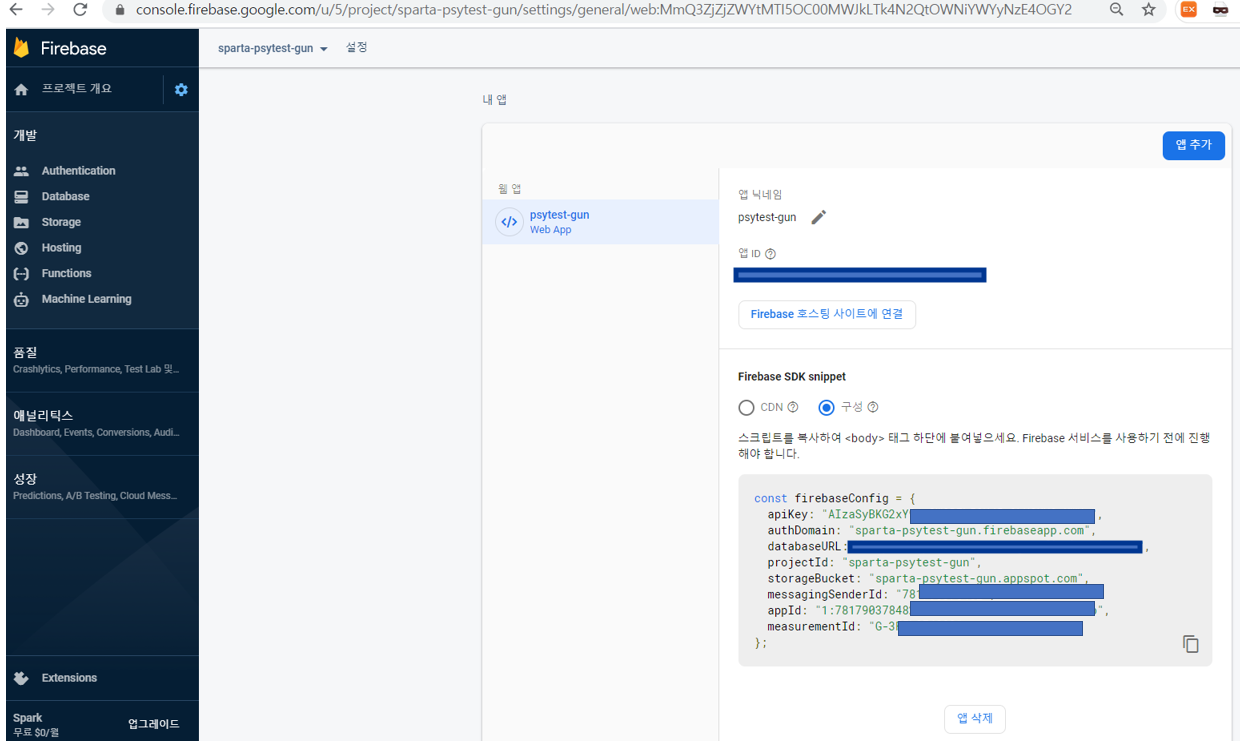The image size is (1240, 741).
Task: Click the 앱 추가 button
Action: (x=1193, y=145)
